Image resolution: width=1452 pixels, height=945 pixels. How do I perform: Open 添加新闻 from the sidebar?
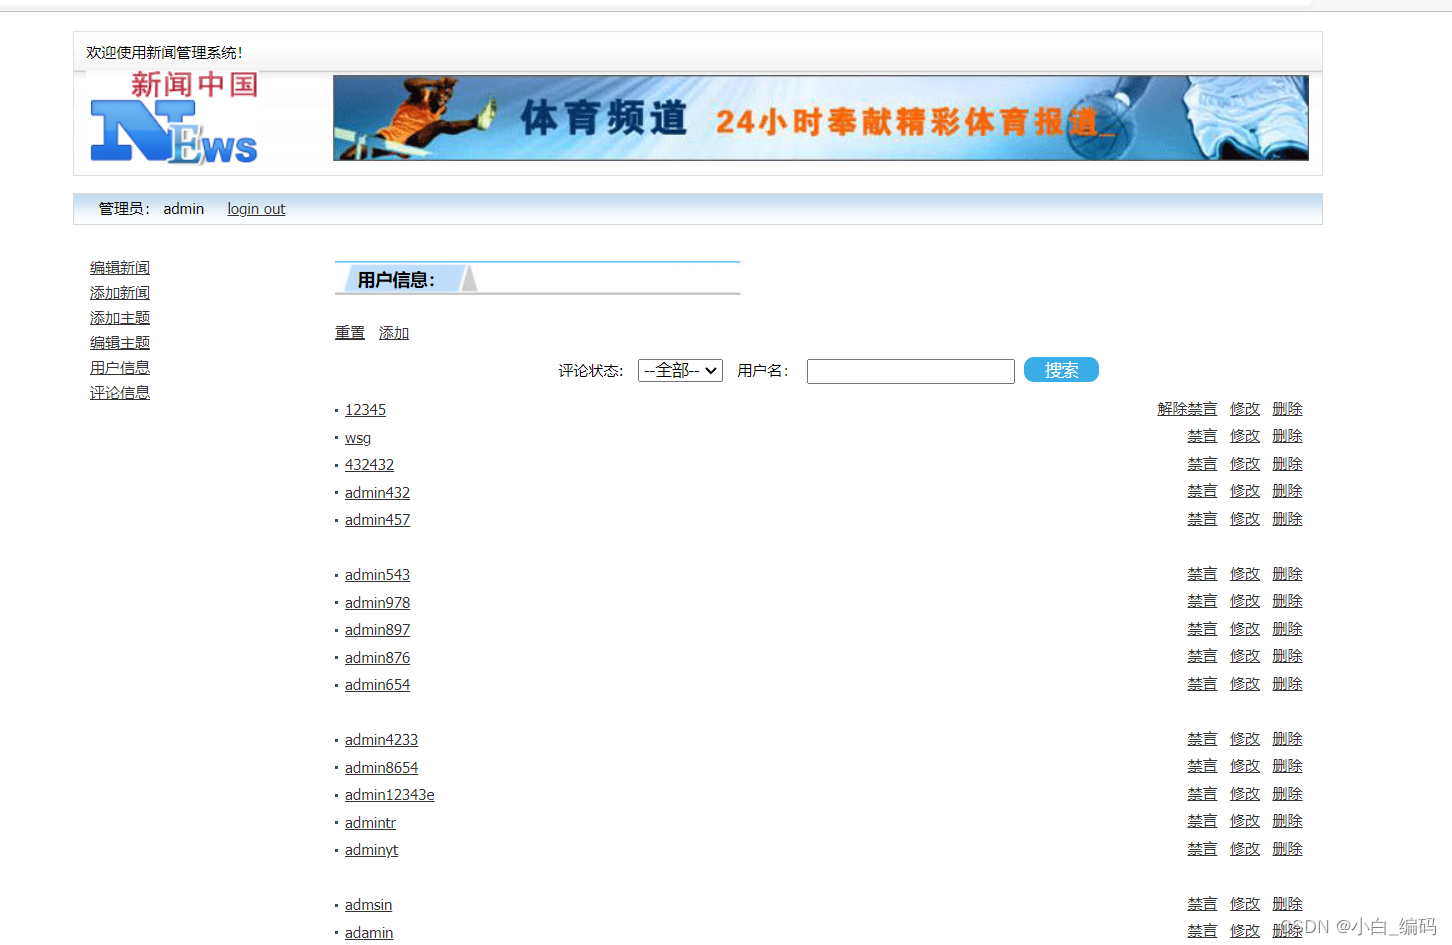click(x=119, y=292)
